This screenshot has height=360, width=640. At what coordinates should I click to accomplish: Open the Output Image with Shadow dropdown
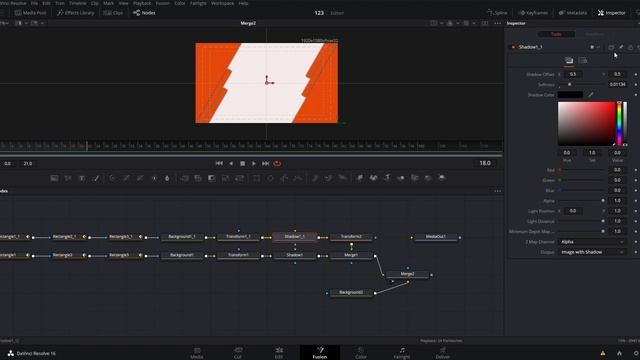[x=591, y=252]
